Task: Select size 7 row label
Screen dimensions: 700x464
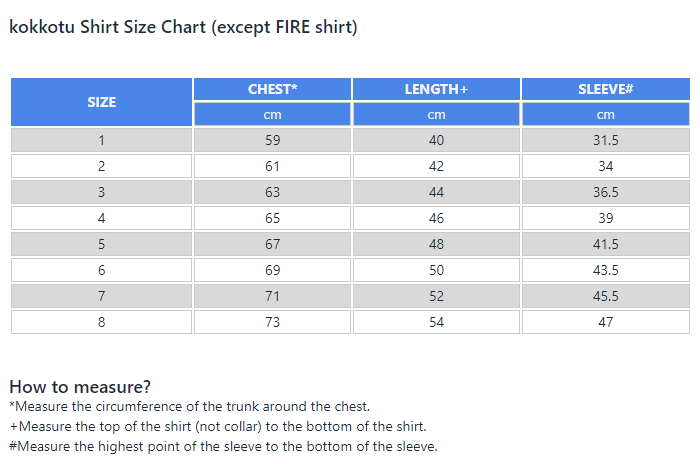Action: coord(101,296)
